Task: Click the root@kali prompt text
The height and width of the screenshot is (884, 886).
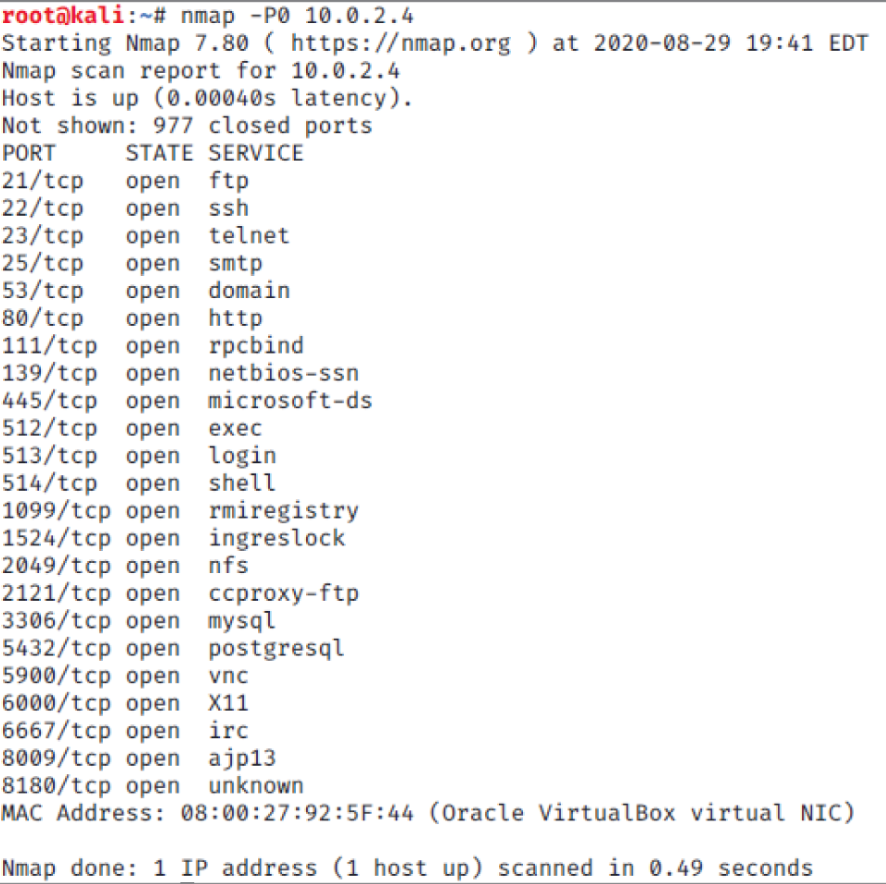Action: [x=64, y=15]
